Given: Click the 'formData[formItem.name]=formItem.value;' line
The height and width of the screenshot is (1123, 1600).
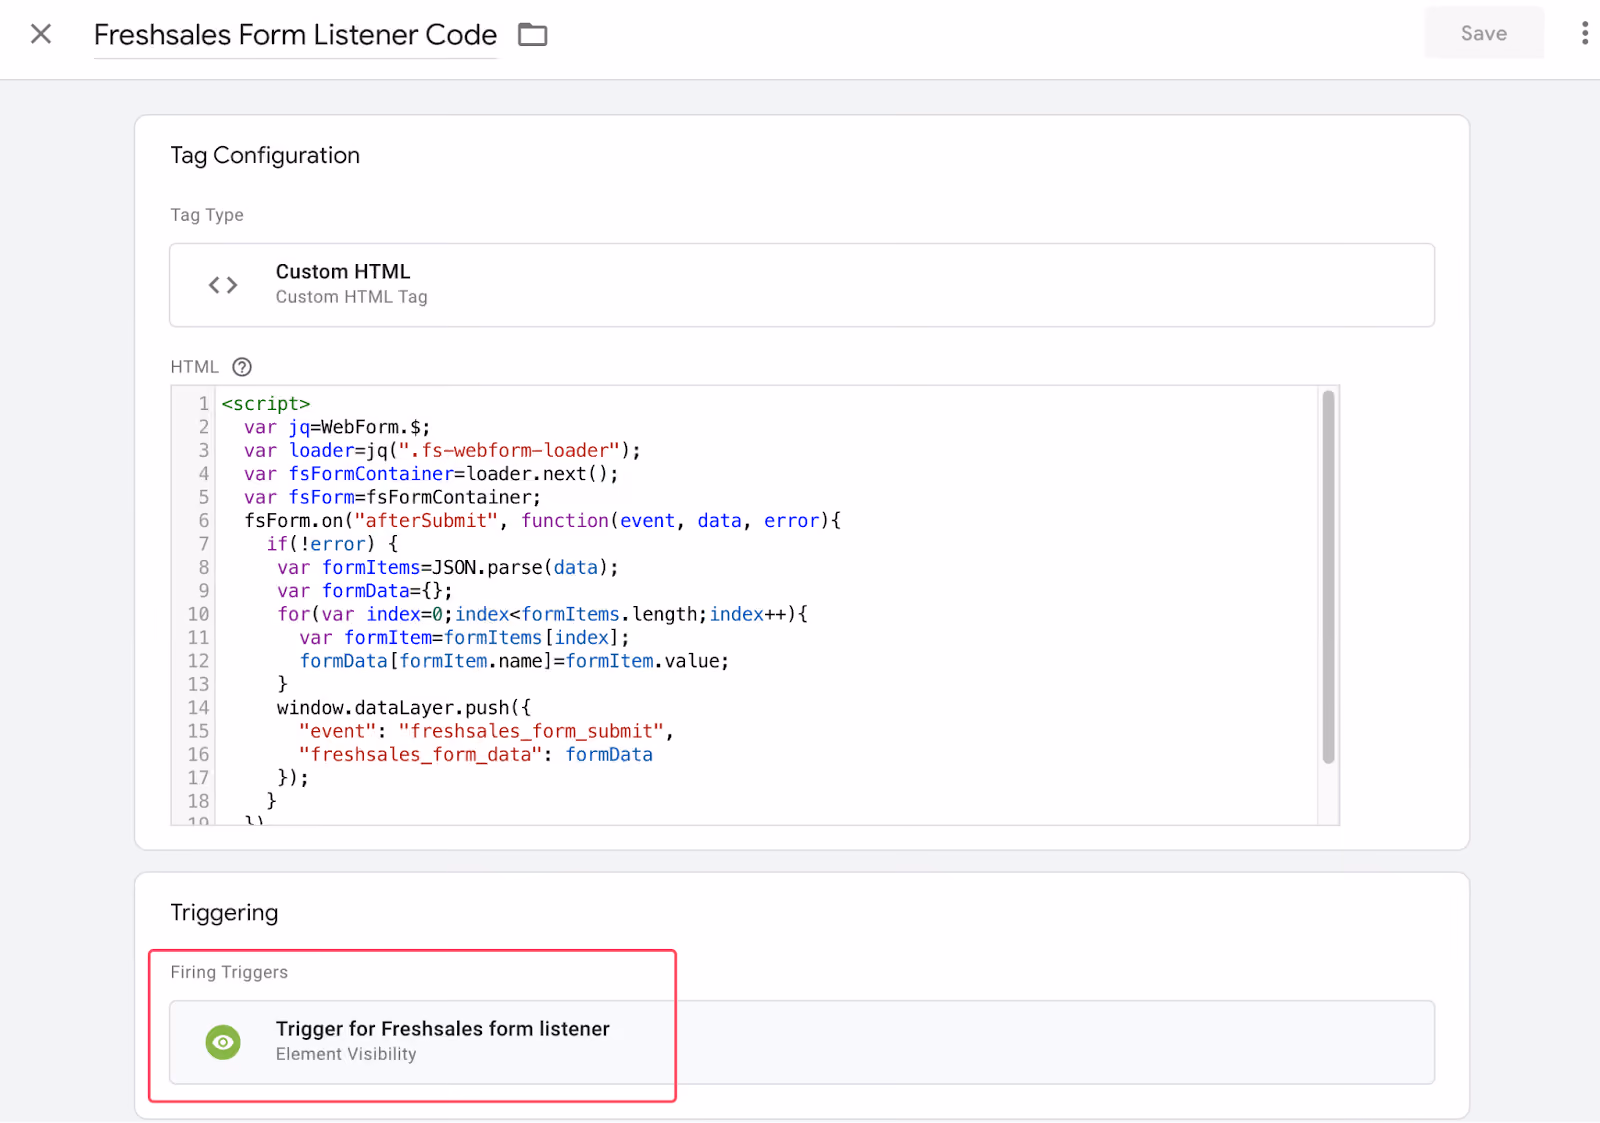Looking at the screenshot, I should tap(514, 661).
